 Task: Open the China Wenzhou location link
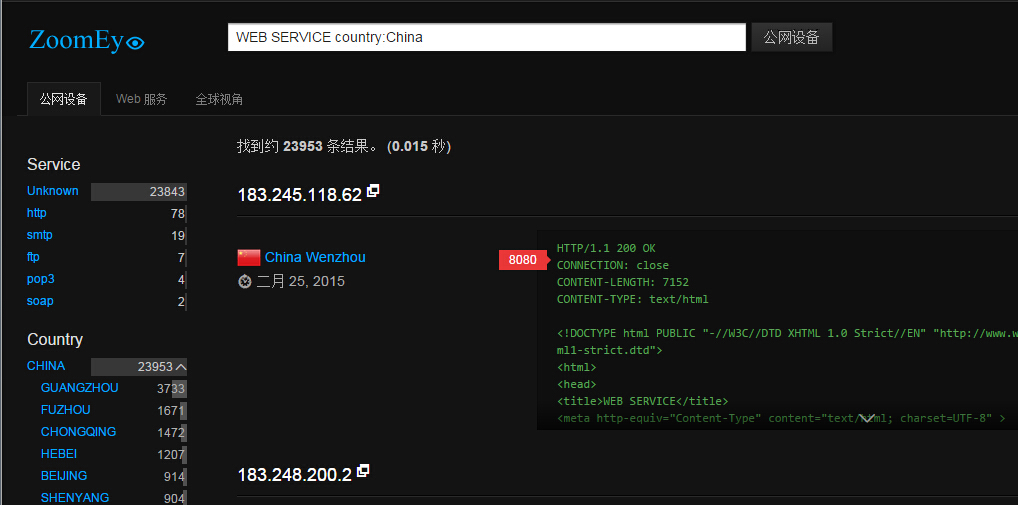[x=315, y=257]
